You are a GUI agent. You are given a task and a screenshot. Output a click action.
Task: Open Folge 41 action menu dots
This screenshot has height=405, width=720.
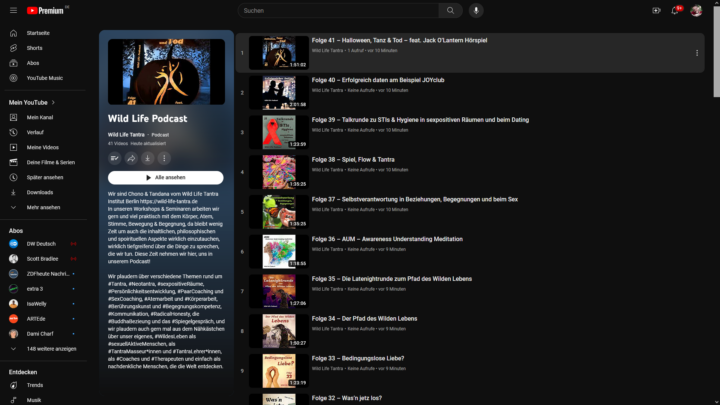click(697, 53)
